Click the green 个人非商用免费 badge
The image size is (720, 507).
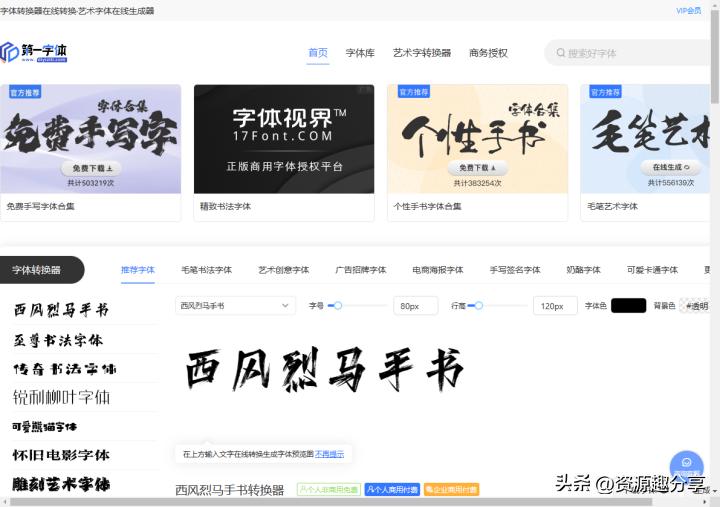pyautogui.click(x=329, y=490)
